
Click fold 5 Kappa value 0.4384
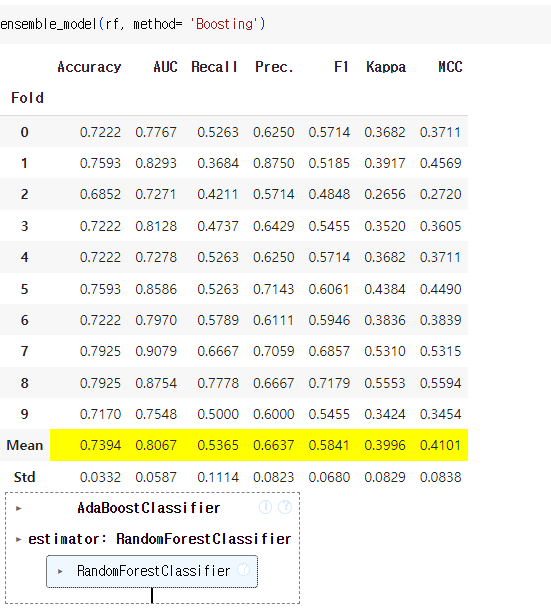(385, 289)
